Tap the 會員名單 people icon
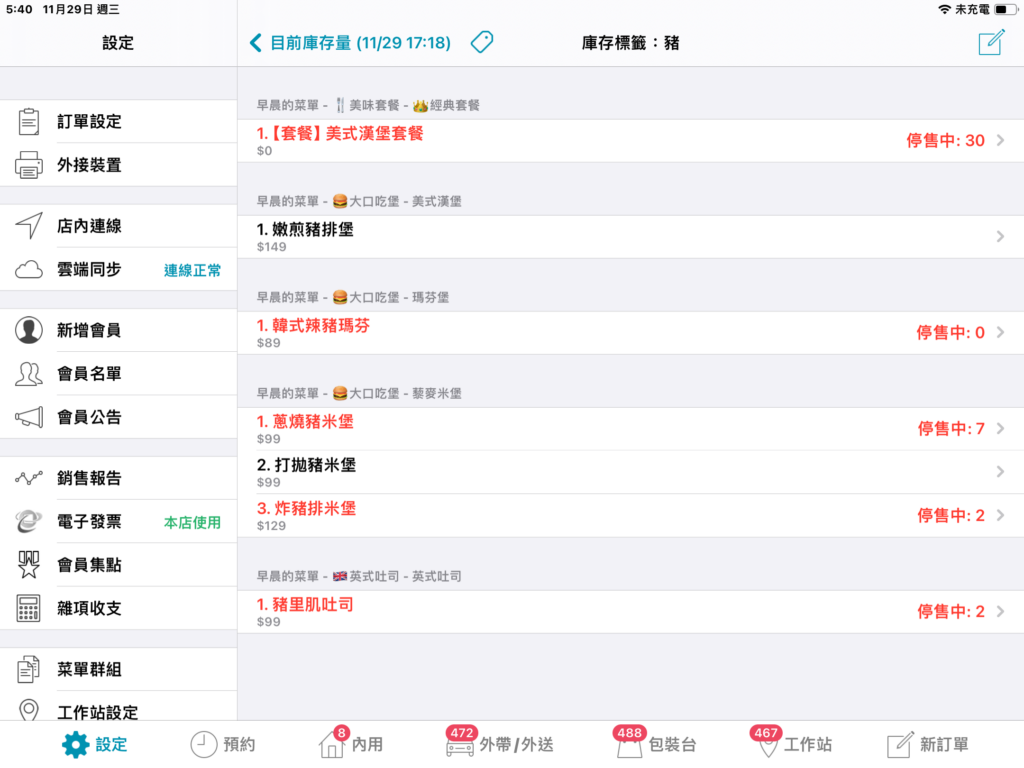The height and width of the screenshot is (768, 1024). [29, 374]
